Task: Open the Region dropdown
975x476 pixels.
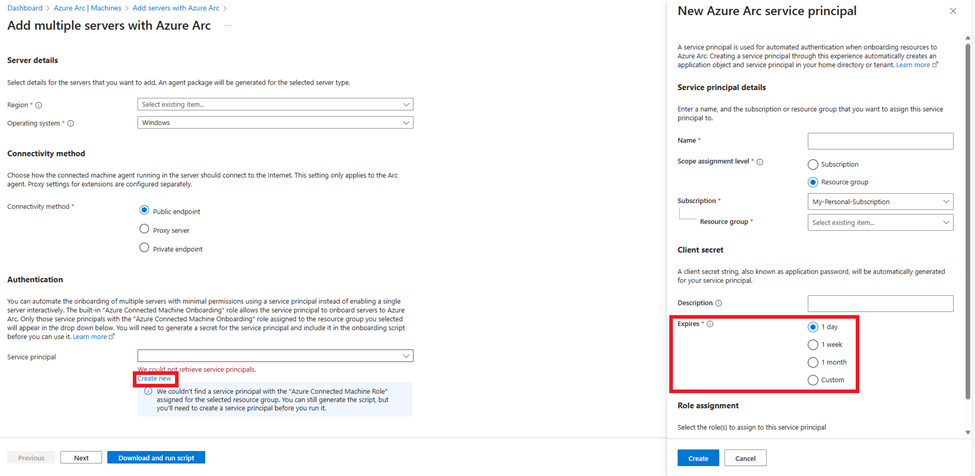Action: 275,104
